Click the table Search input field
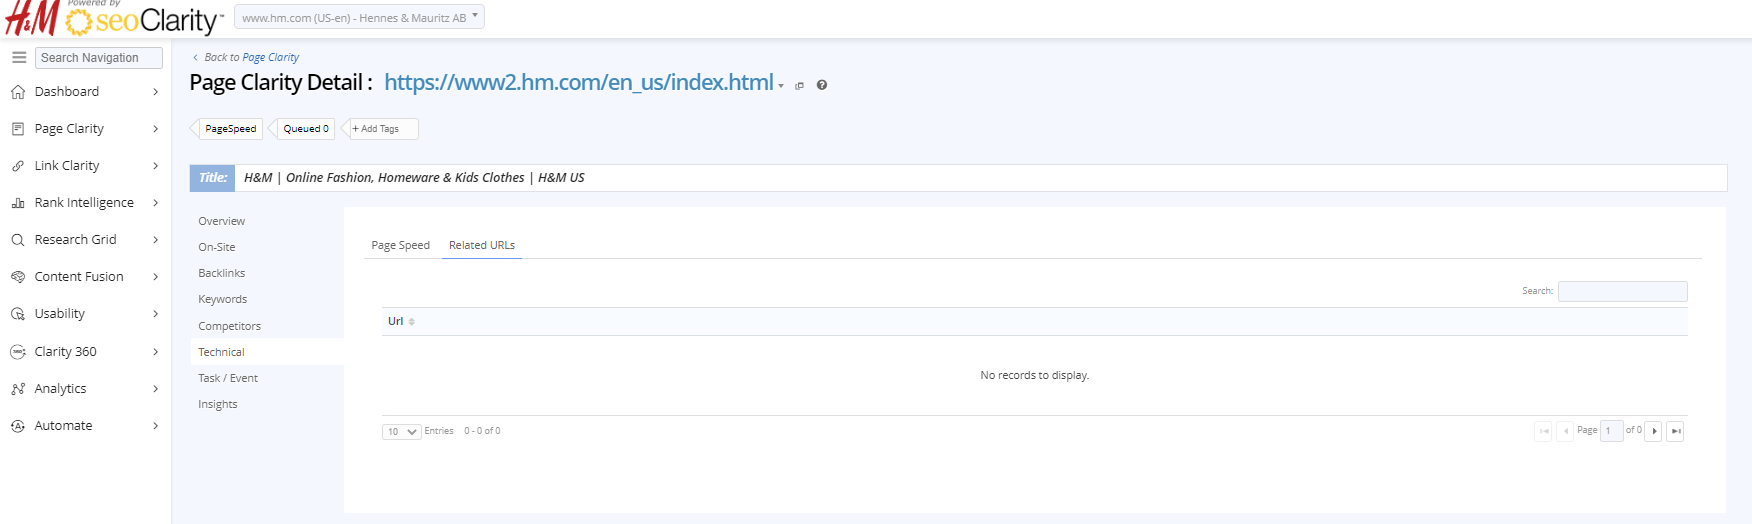The image size is (1752, 524). [1622, 291]
